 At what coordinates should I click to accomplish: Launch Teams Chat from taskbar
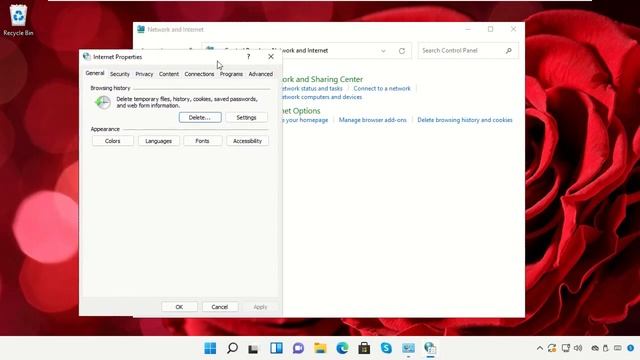(x=298, y=348)
